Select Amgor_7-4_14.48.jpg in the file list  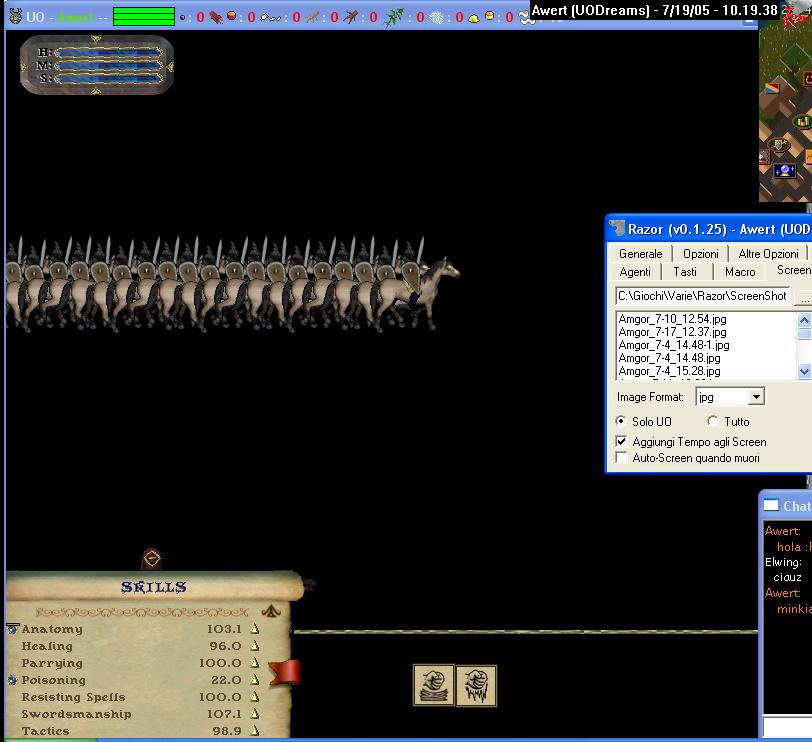coord(669,358)
